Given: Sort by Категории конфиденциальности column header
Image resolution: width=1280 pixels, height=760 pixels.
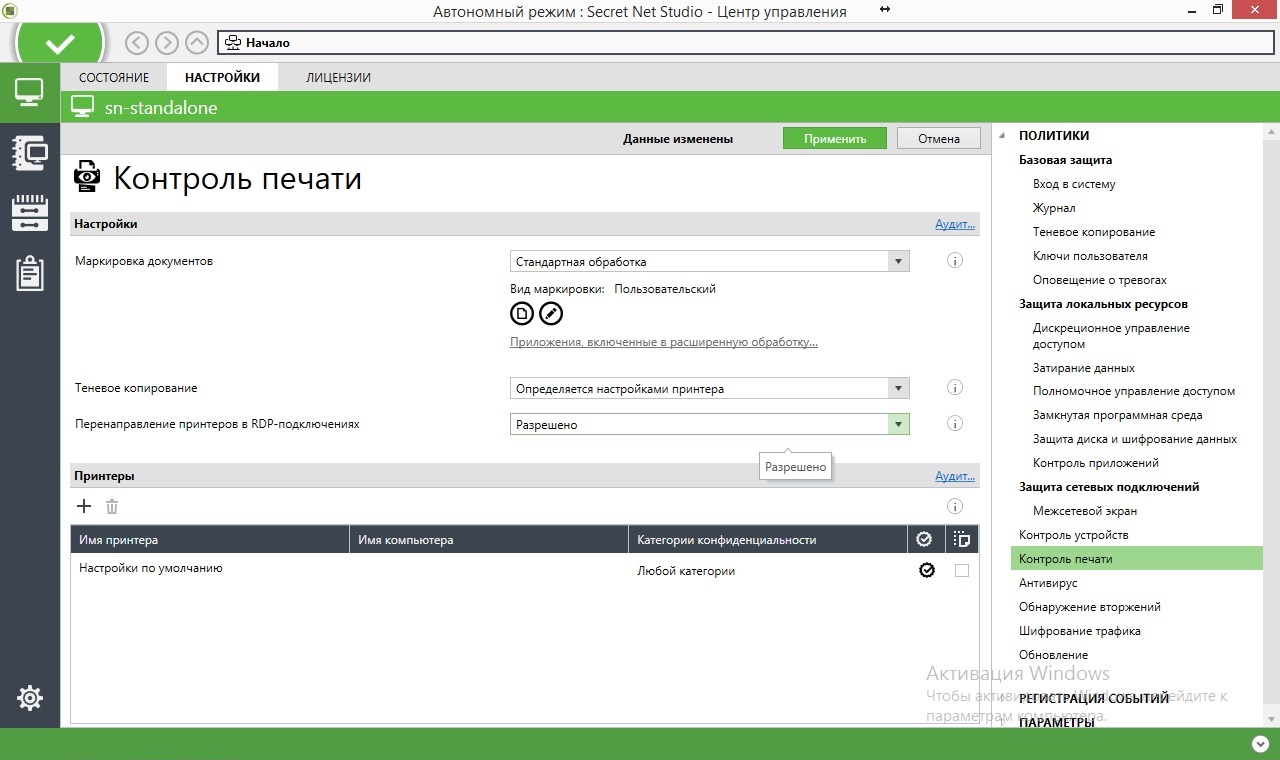Looking at the screenshot, I should pyautogui.click(x=768, y=540).
